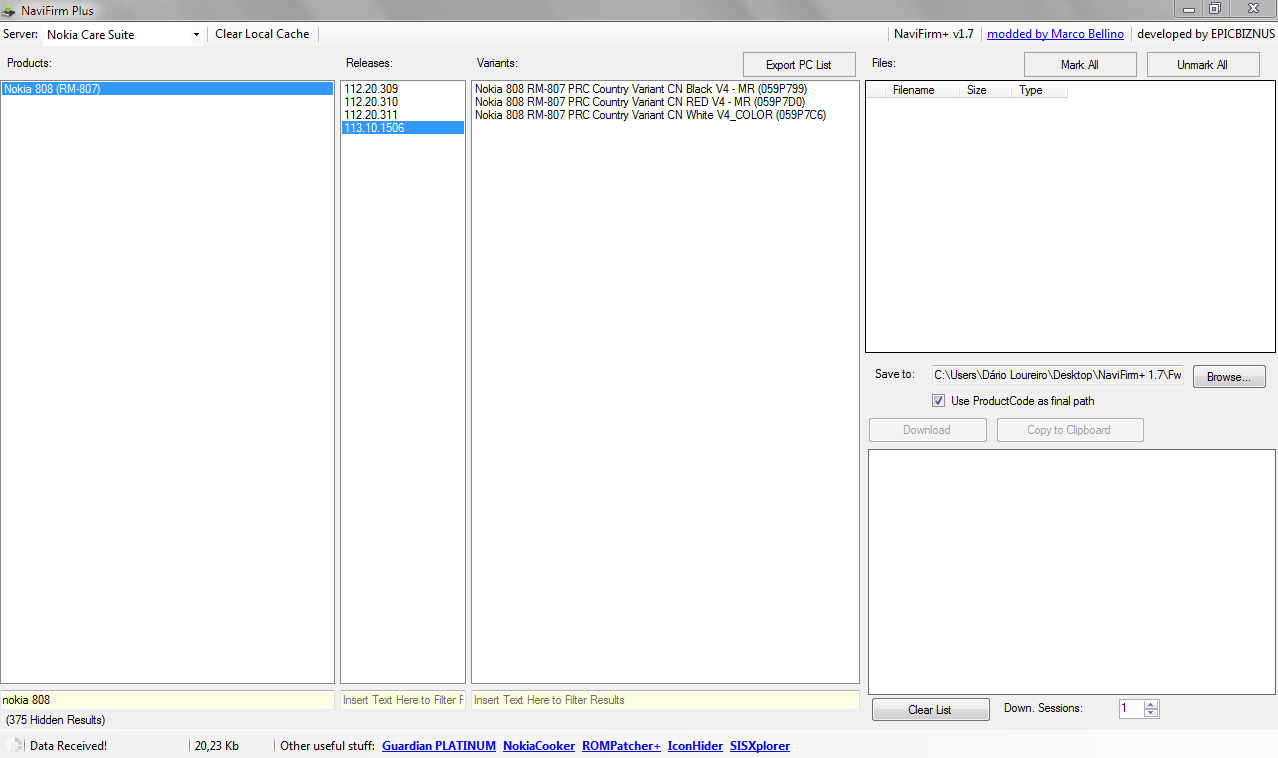Click the Unmark All button
This screenshot has height=758, width=1278.
point(1202,65)
